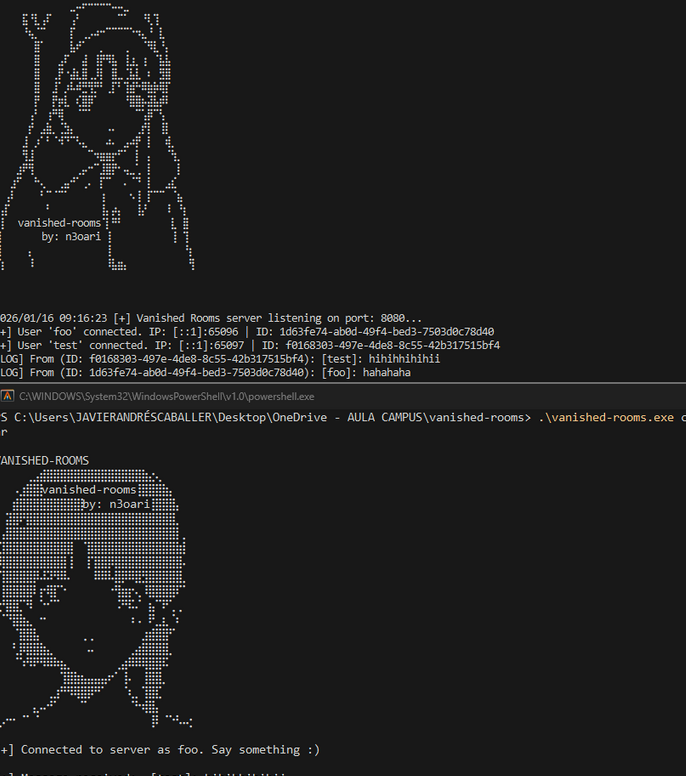The width and height of the screenshot is (686, 776).
Task: Click the raised hand in server ASCII art
Action: [36, 30]
